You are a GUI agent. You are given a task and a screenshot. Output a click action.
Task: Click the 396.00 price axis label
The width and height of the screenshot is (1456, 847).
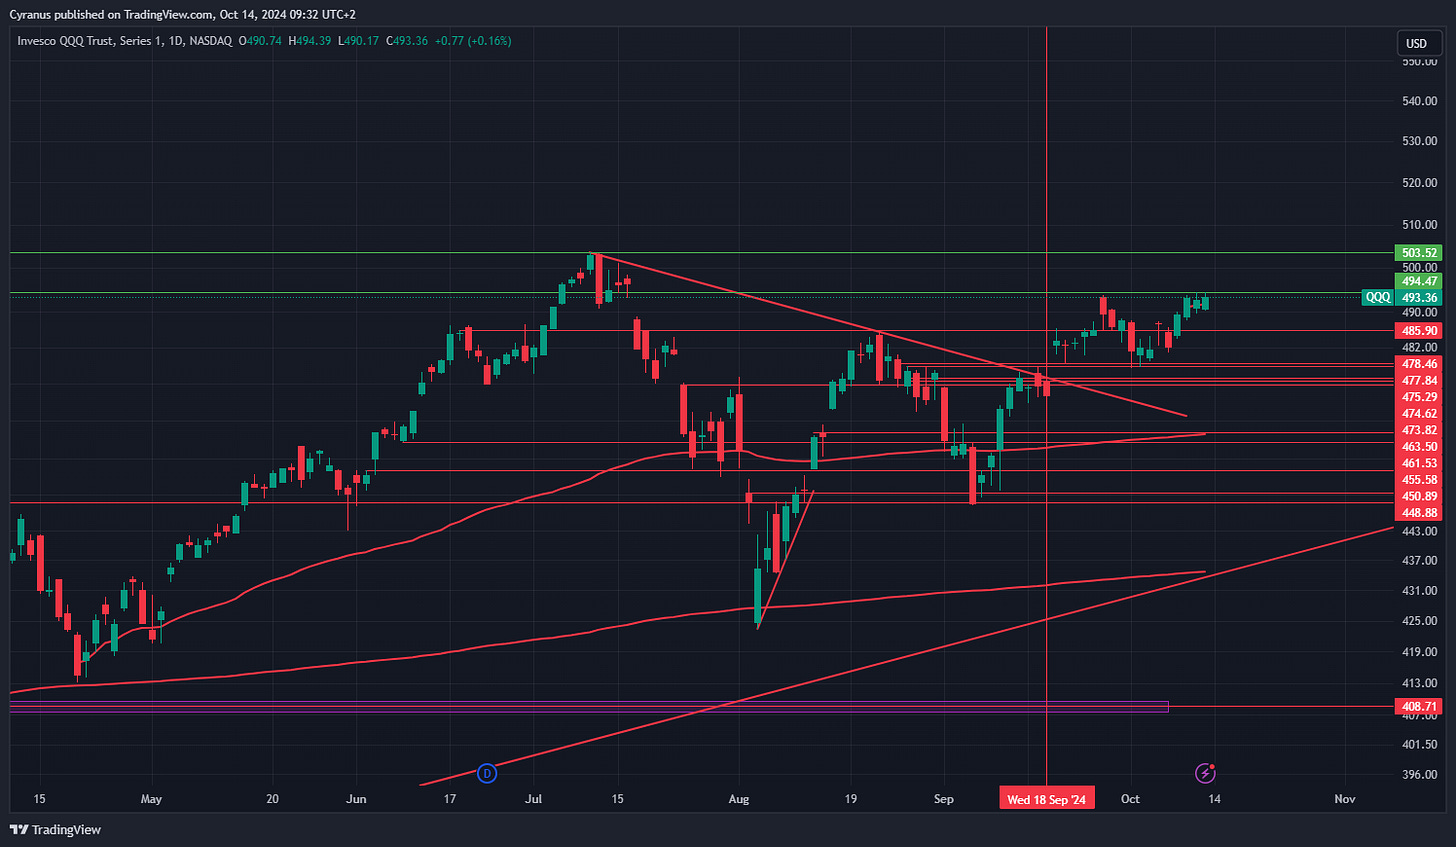click(1419, 774)
